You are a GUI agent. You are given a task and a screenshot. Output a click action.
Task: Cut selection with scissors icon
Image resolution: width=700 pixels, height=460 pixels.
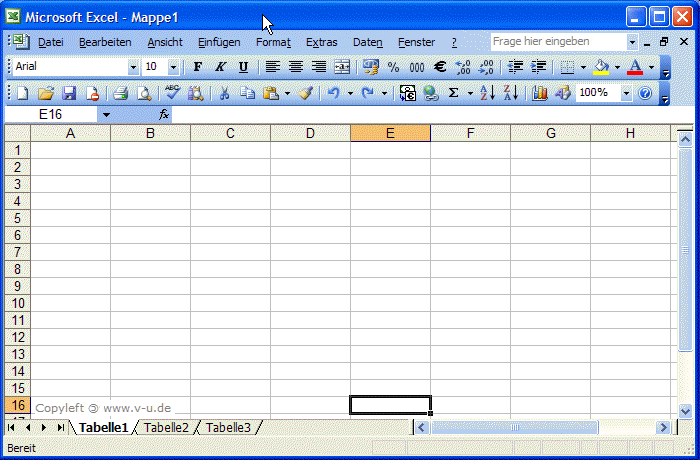coord(224,93)
